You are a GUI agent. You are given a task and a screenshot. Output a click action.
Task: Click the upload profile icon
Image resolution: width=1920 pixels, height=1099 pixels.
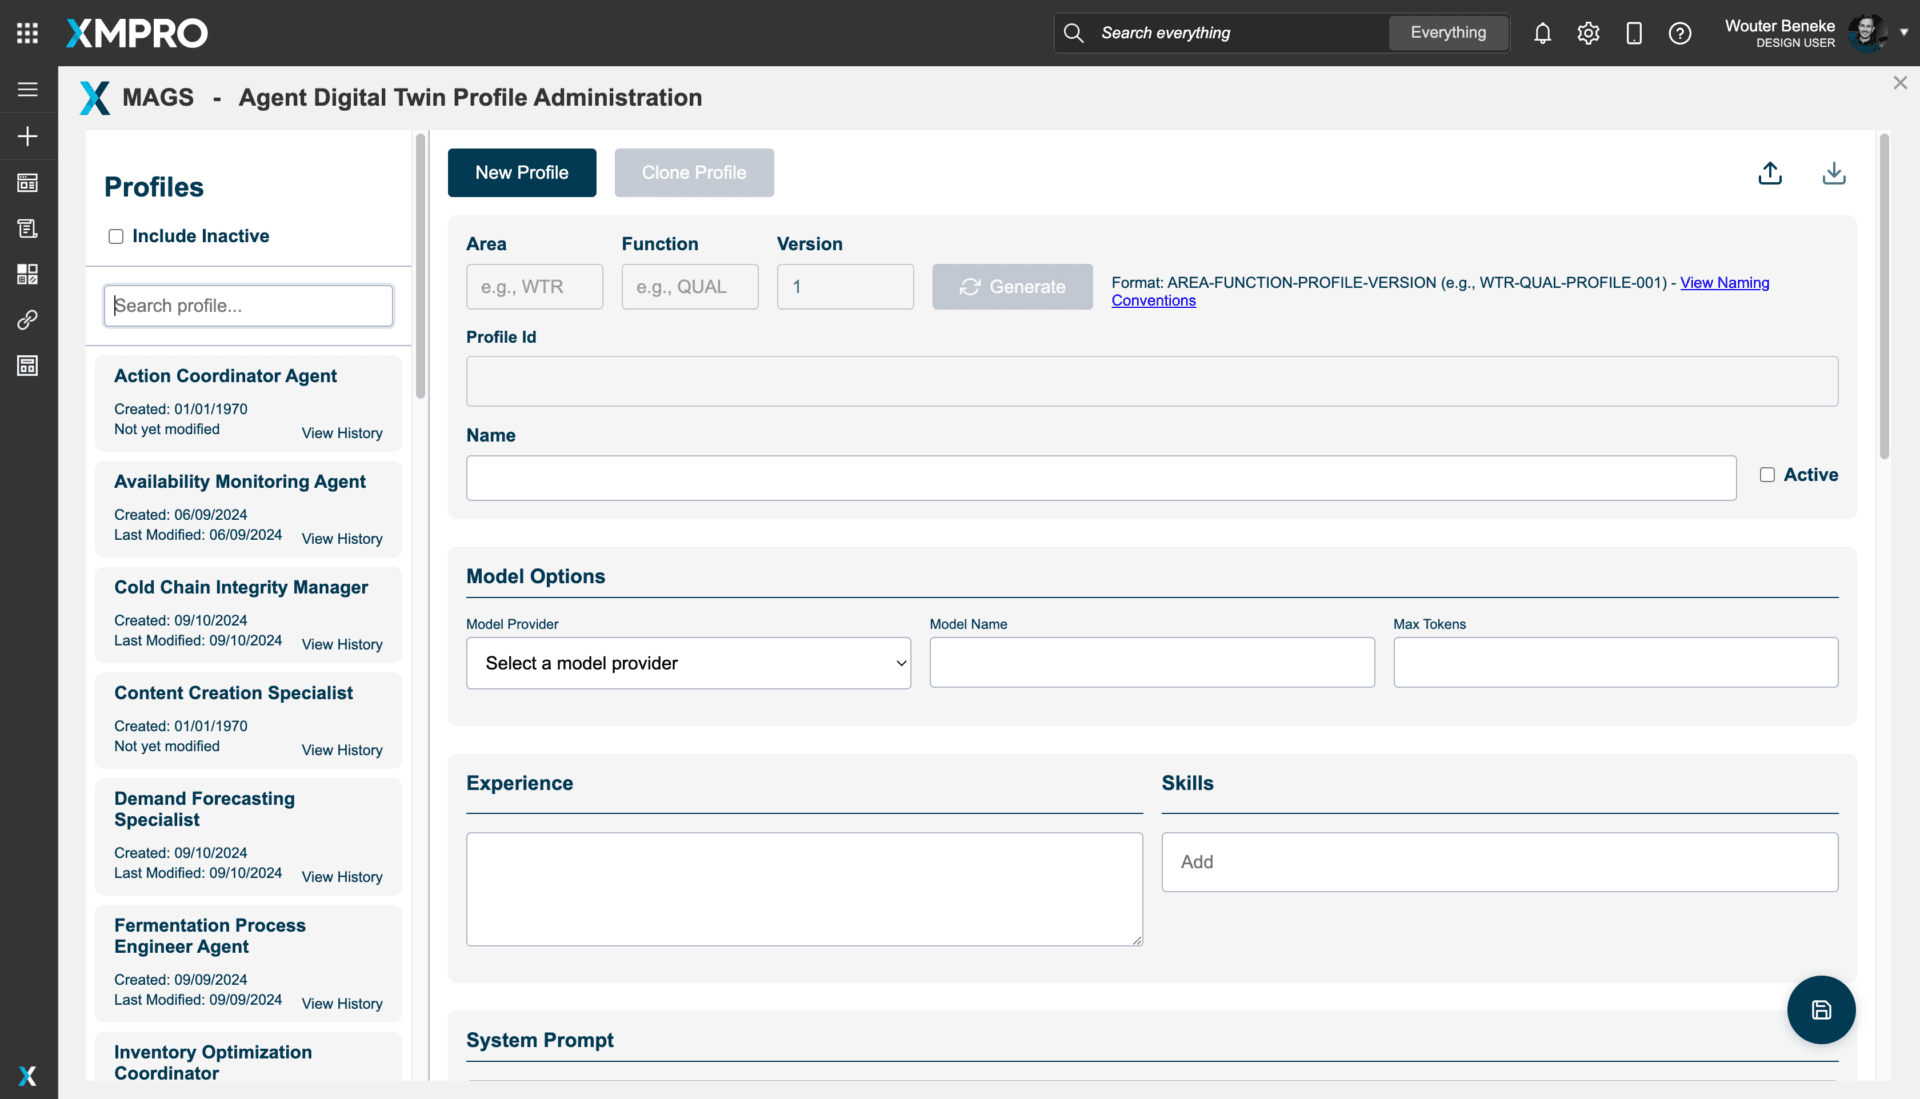click(x=1770, y=173)
